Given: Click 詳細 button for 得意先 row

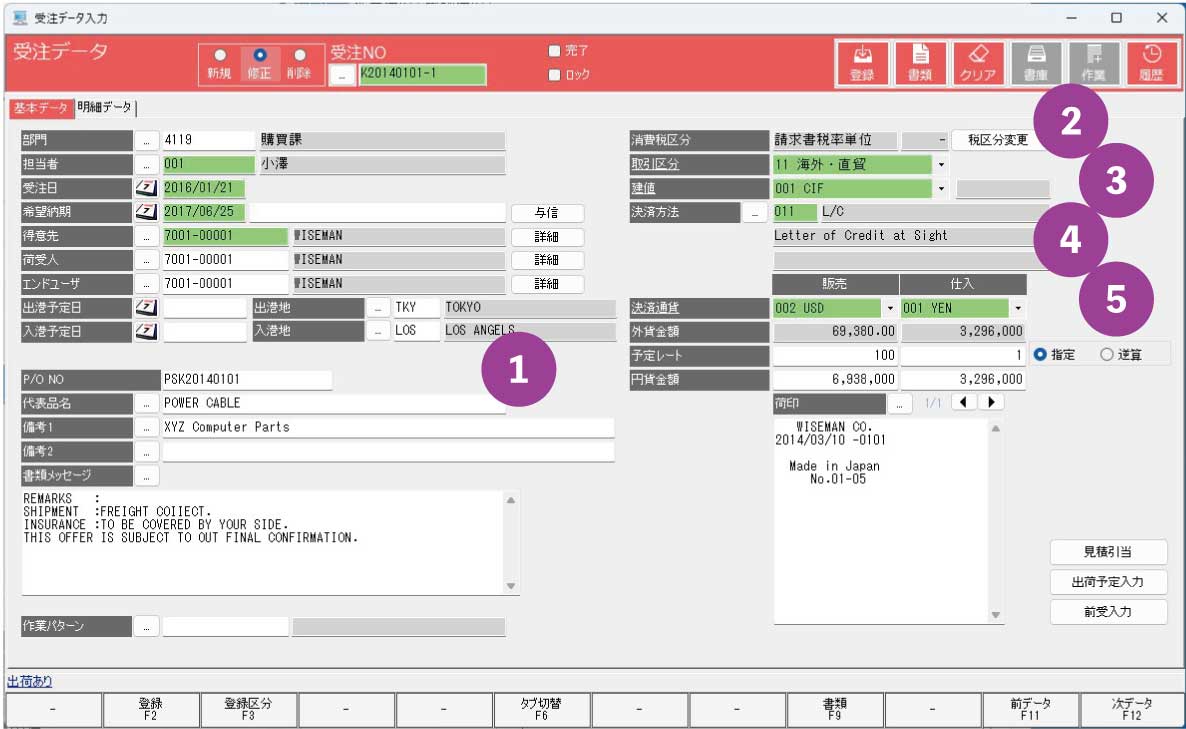Looking at the screenshot, I should [547, 237].
